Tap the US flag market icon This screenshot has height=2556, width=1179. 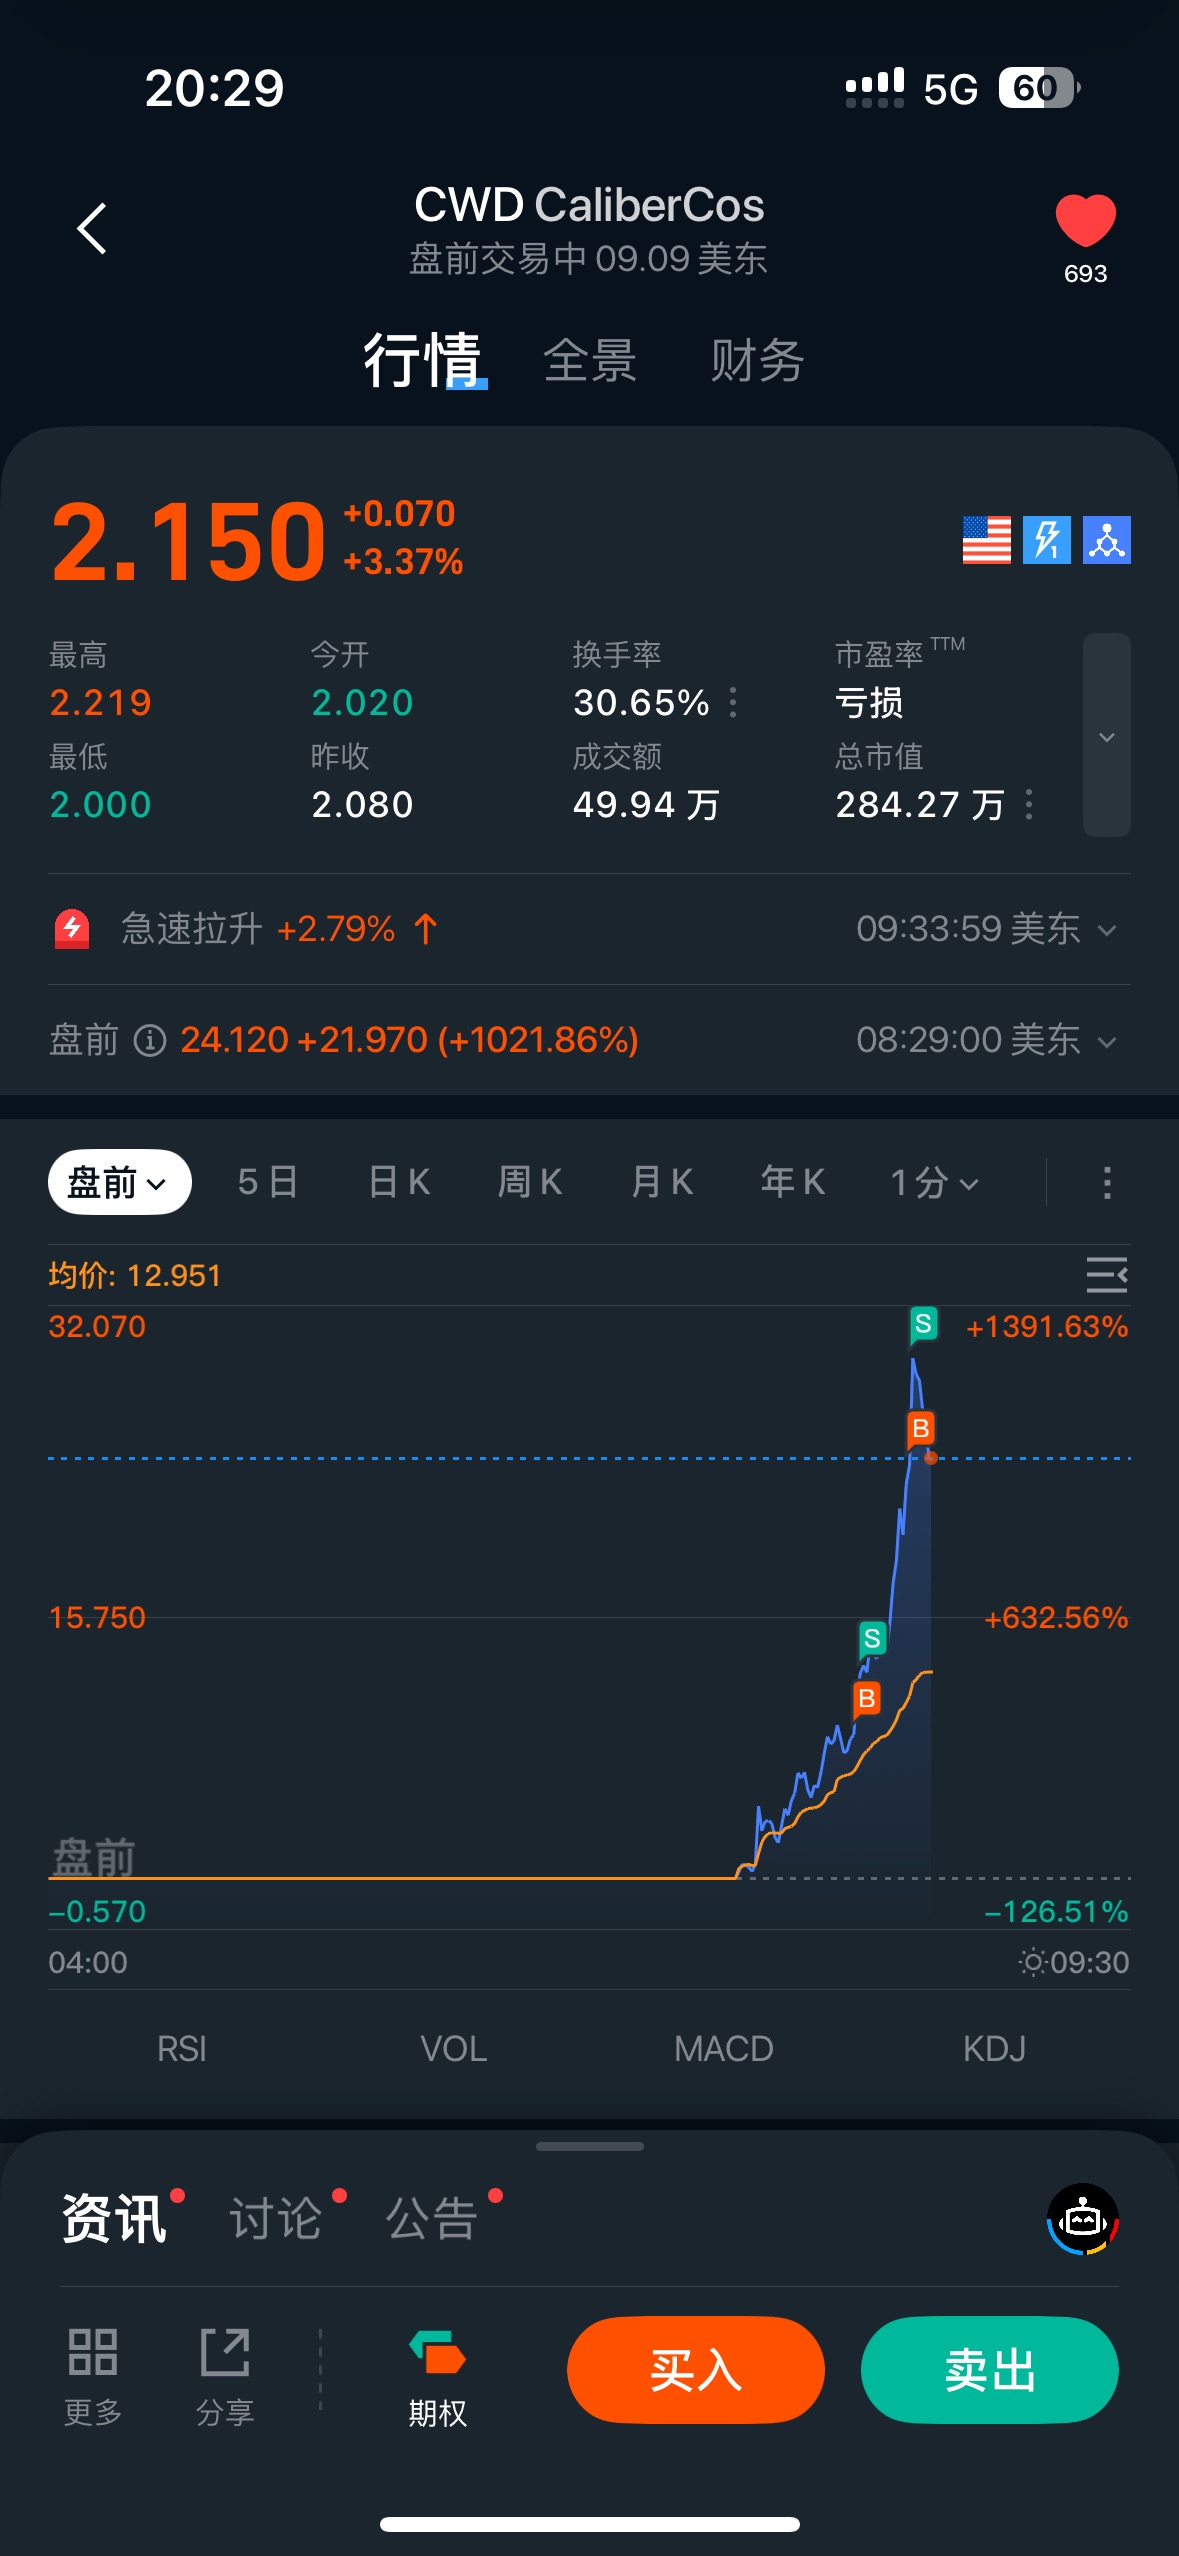click(x=986, y=540)
